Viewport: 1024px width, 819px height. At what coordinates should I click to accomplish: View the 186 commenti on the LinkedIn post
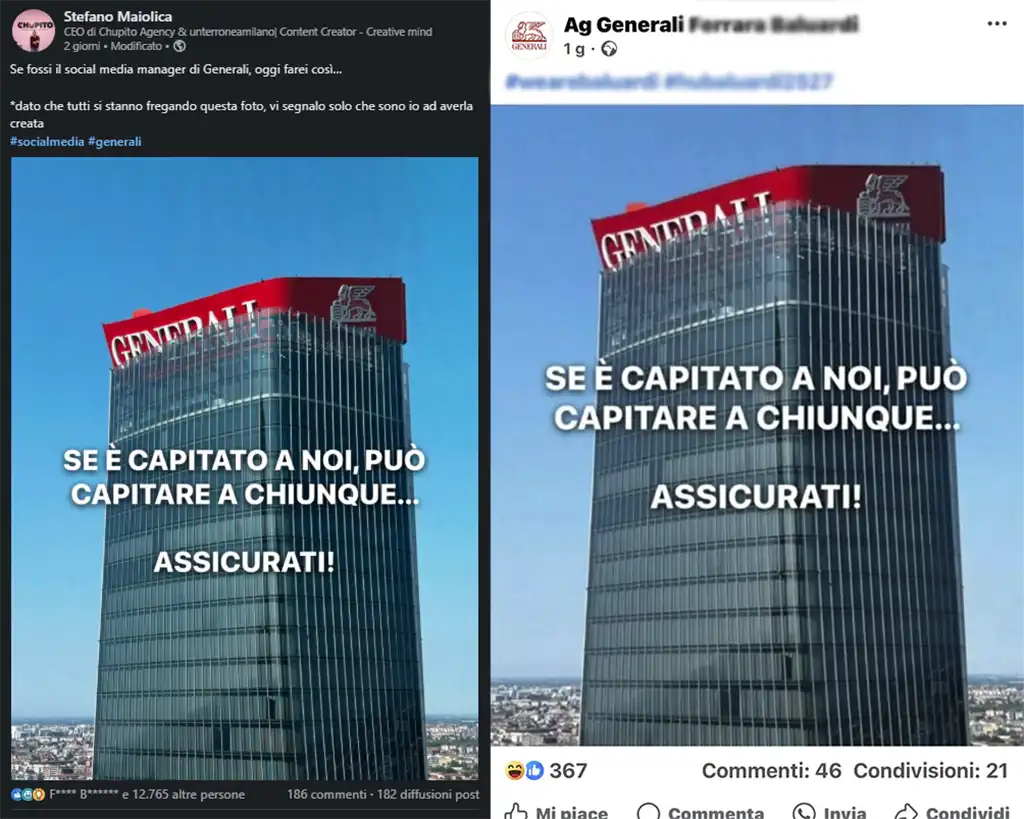[x=327, y=794]
